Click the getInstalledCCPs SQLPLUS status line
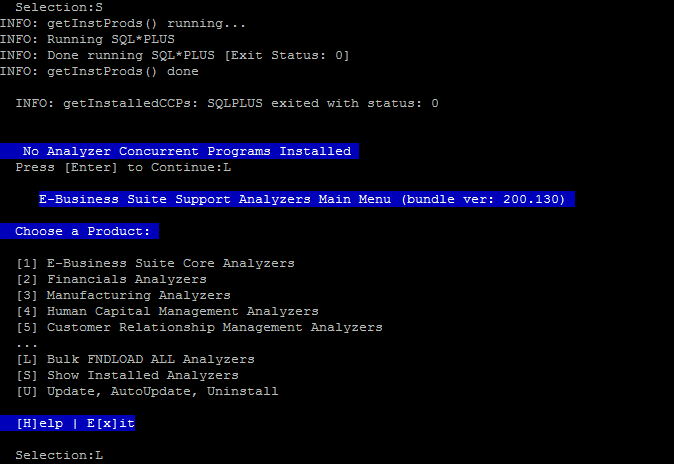Image resolution: width=674 pixels, height=464 pixels. [x=227, y=103]
